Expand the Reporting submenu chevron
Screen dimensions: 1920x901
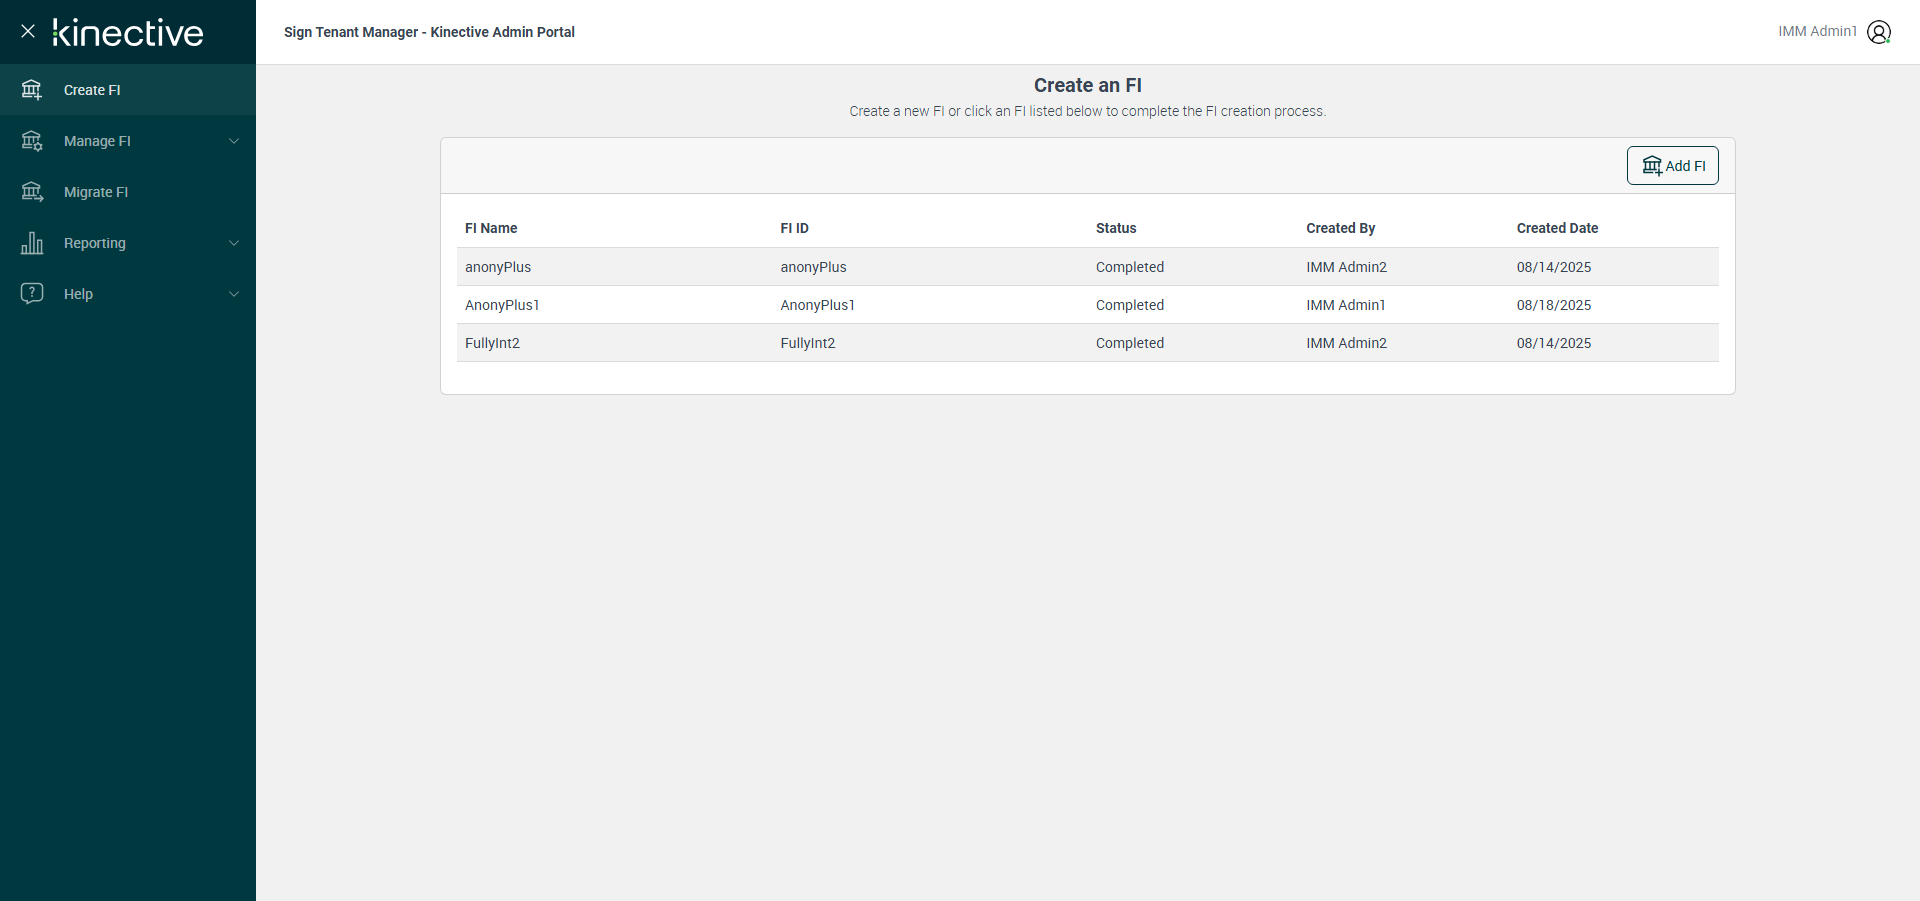coord(234,243)
